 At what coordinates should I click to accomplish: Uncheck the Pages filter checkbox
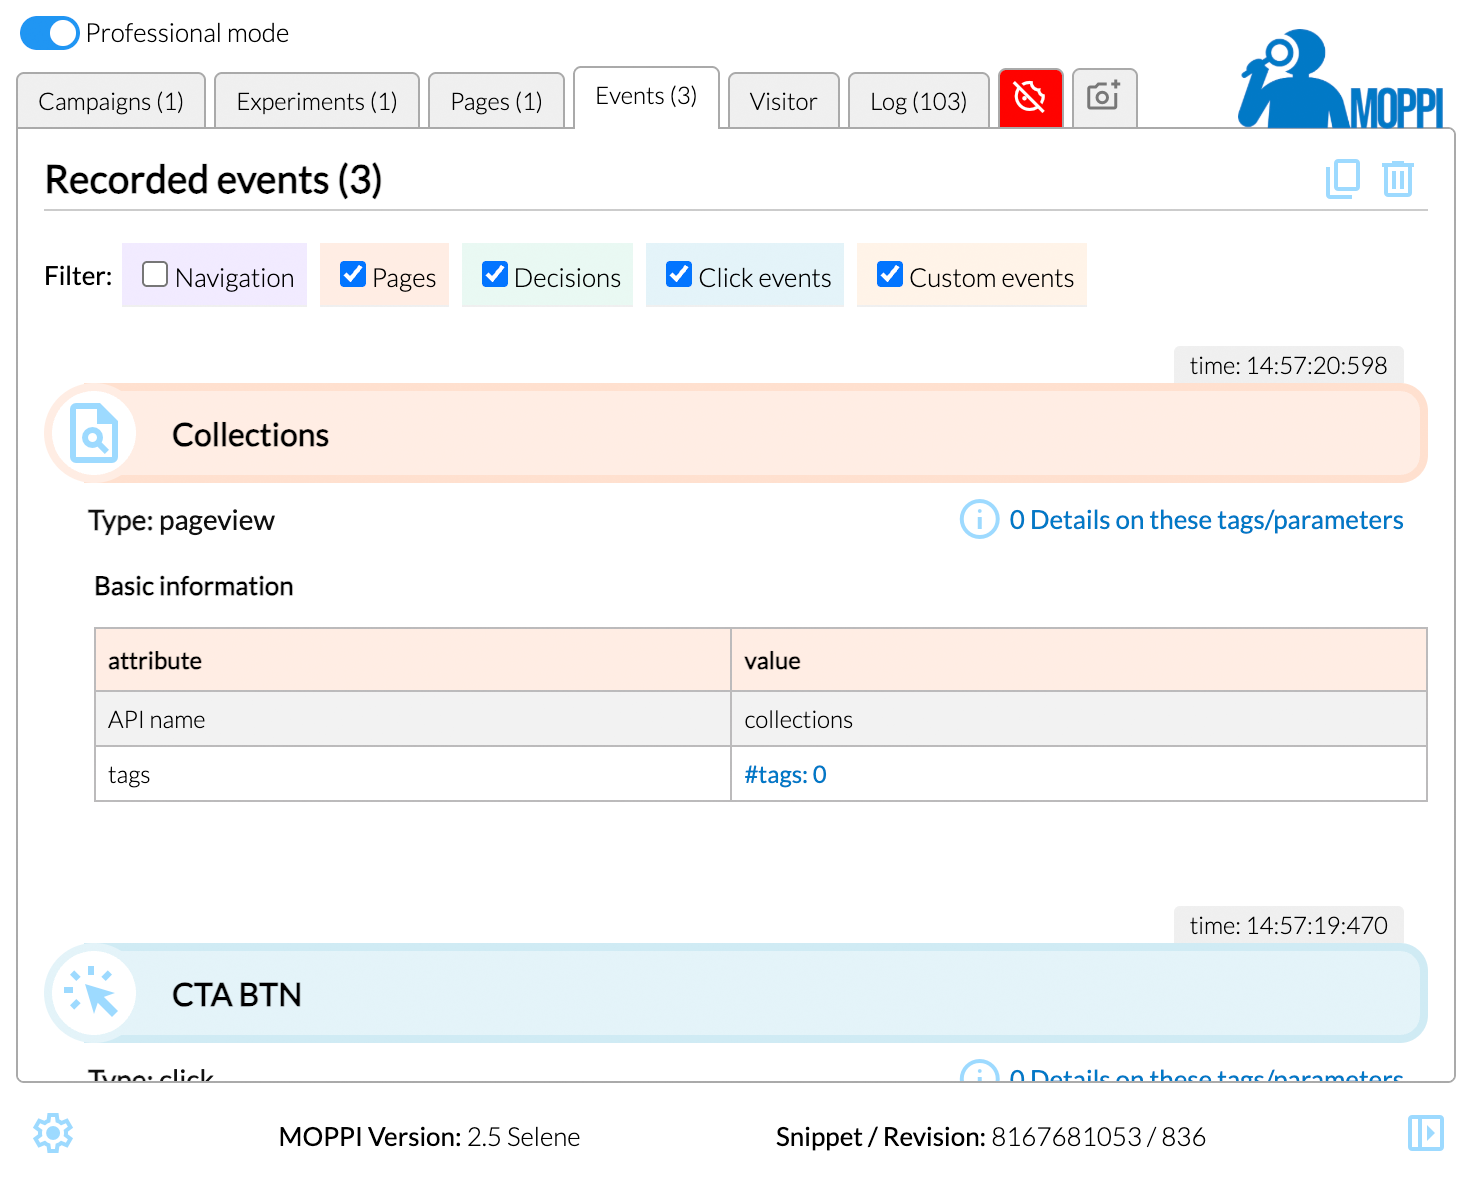coord(352,274)
